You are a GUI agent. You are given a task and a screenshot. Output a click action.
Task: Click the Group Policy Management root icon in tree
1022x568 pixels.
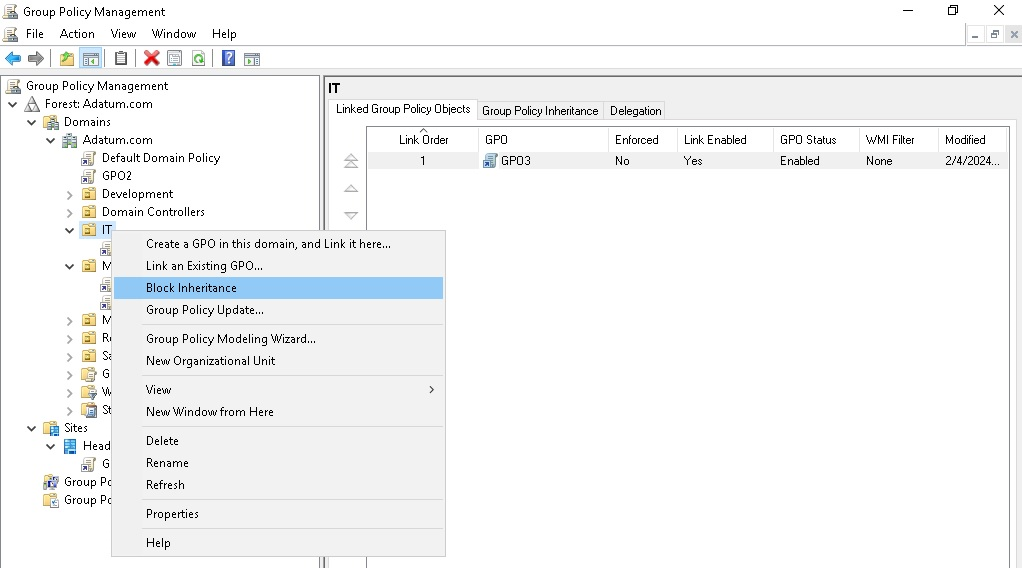point(13,85)
